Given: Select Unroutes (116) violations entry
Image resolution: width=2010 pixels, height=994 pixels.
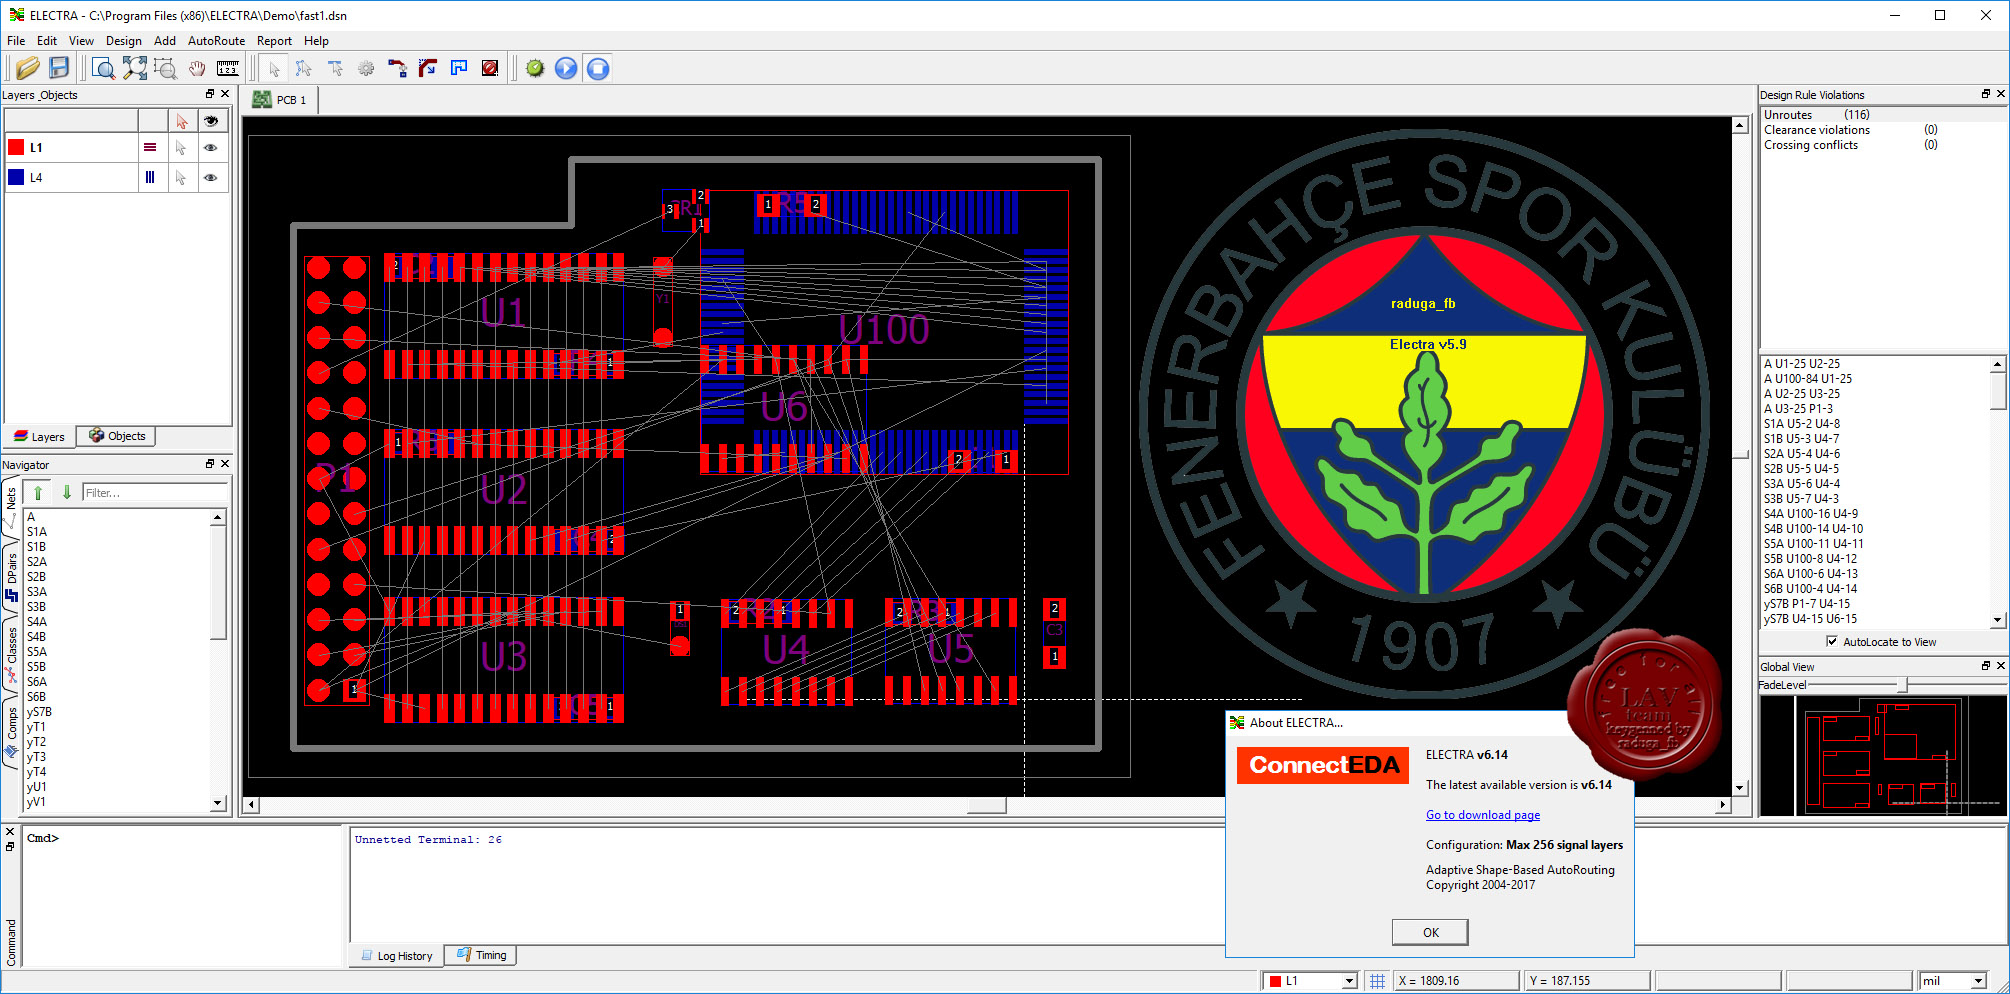Looking at the screenshot, I should pyautogui.click(x=1816, y=115).
